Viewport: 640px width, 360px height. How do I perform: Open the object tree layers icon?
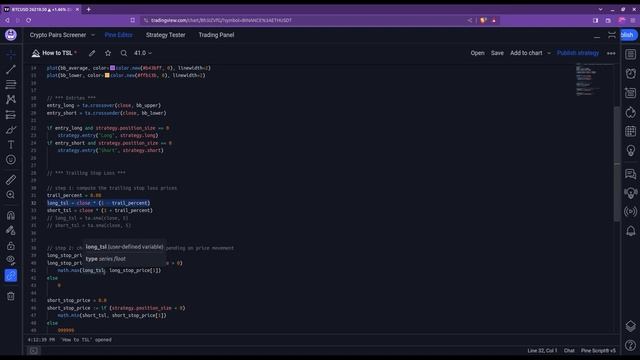(x=631, y=326)
